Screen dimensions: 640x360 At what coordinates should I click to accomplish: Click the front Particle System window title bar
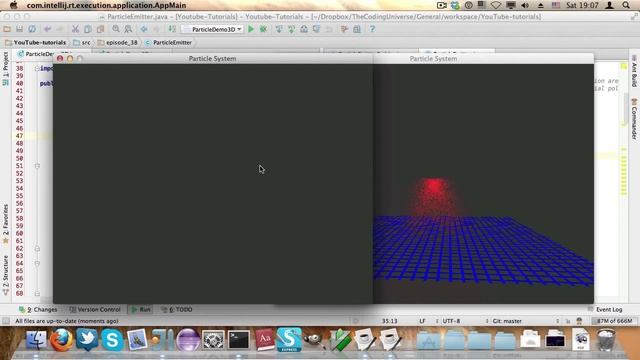click(x=212, y=58)
